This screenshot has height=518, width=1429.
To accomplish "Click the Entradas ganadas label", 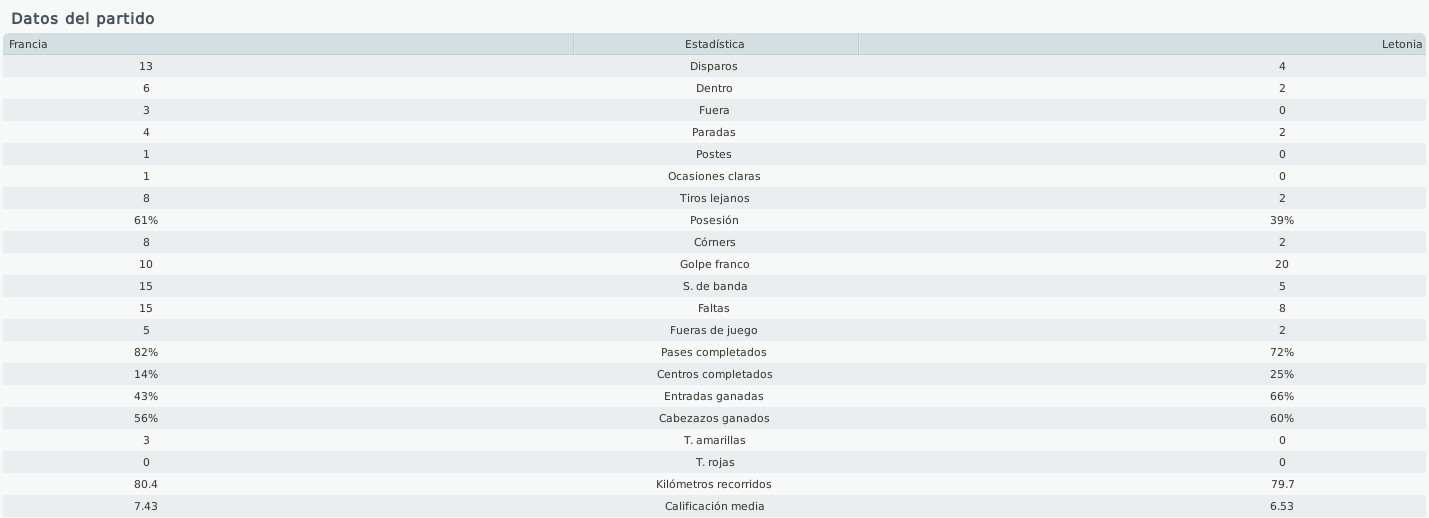I will (x=714, y=396).
